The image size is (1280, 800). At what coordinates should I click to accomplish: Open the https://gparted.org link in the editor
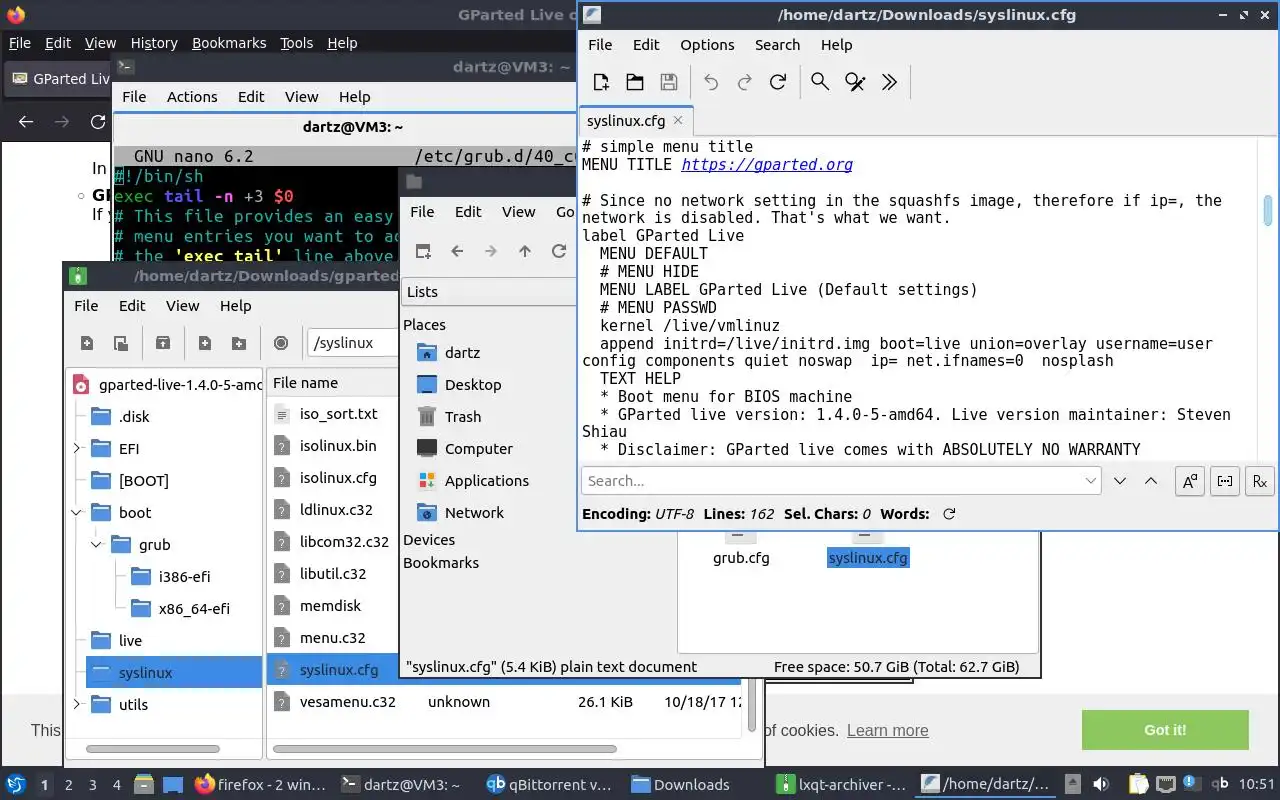pyautogui.click(x=767, y=164)
